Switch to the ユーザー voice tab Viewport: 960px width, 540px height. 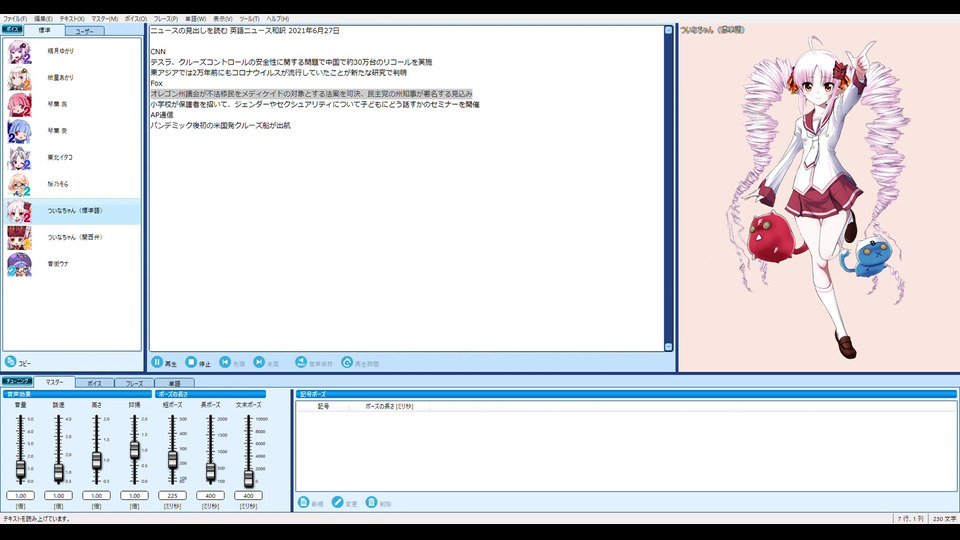84,31
